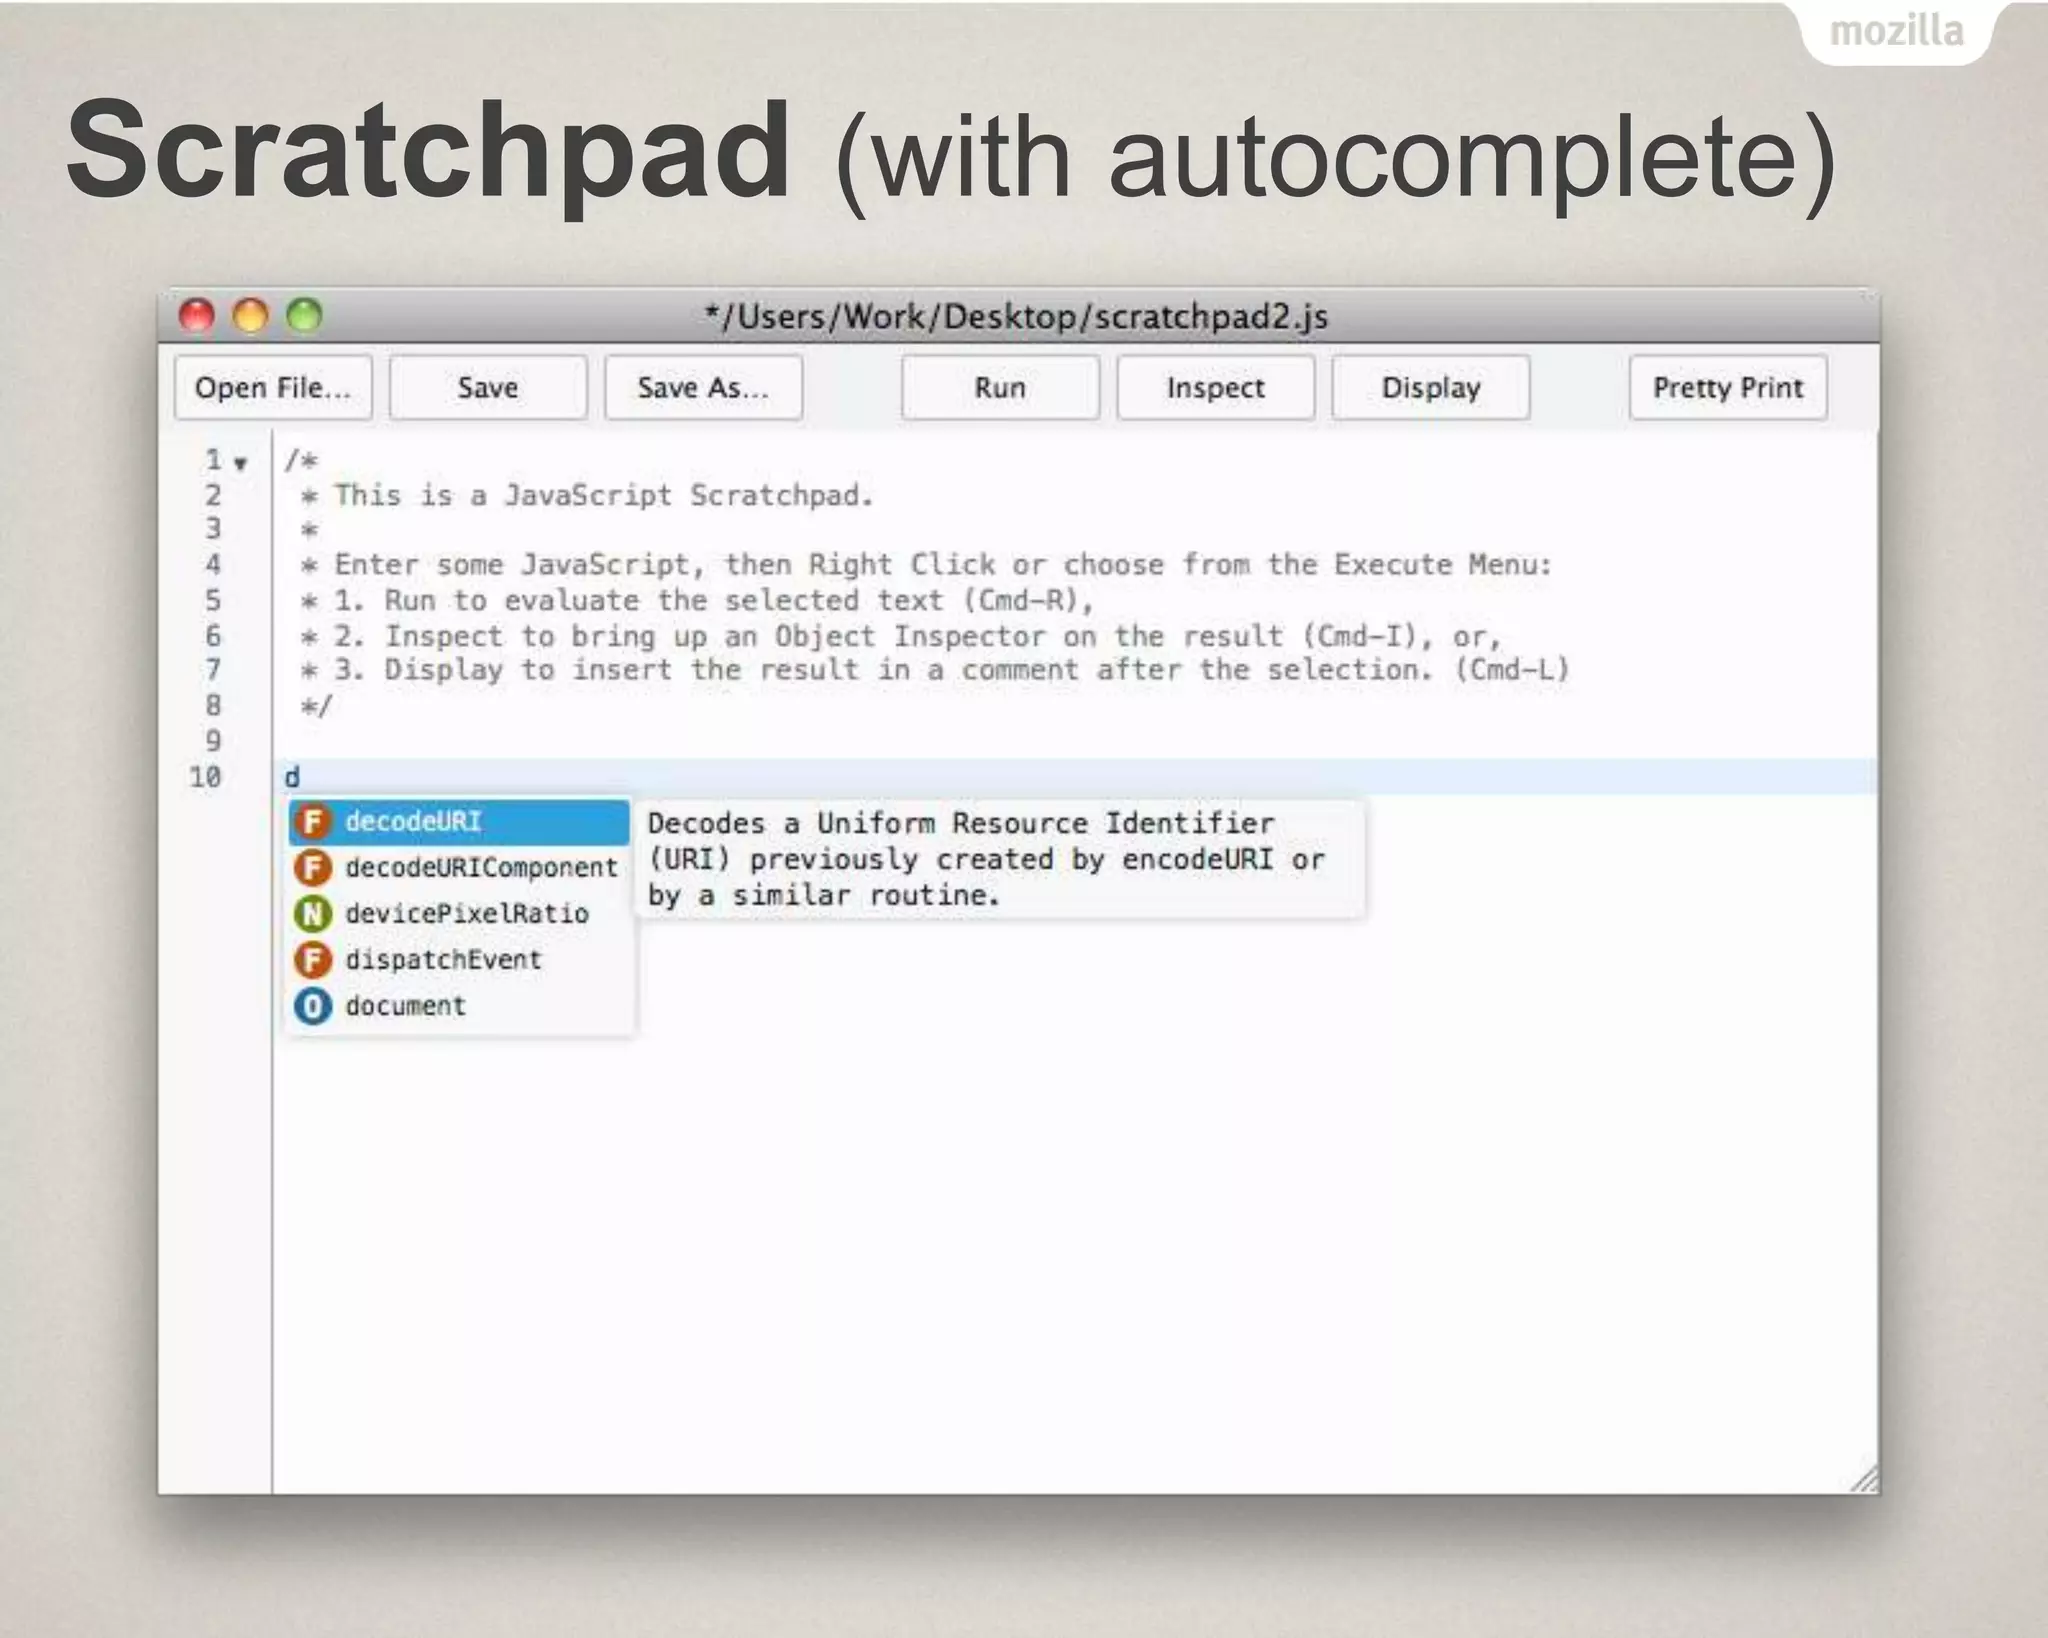
Task: Click the opening "/*" on line 1
Action: point(301,460)
